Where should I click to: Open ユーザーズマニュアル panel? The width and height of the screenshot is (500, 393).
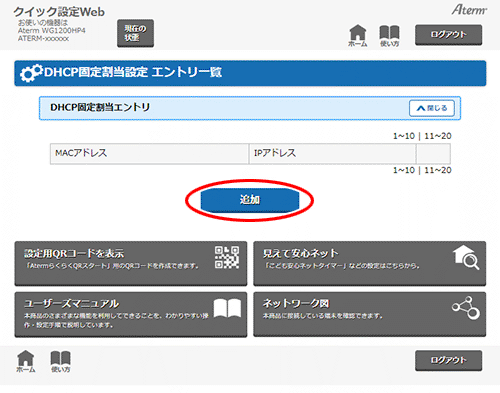[x=131, y=314]
